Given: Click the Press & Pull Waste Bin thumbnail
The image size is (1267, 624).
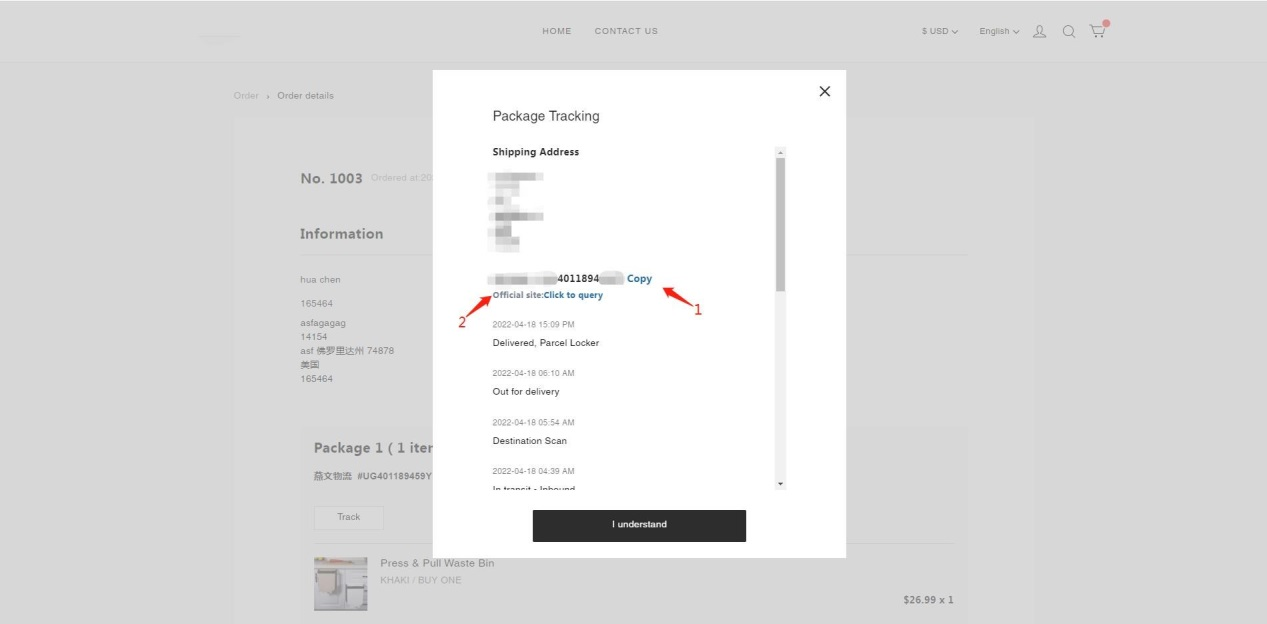Looking at the screenshot, I should (340, 584).
